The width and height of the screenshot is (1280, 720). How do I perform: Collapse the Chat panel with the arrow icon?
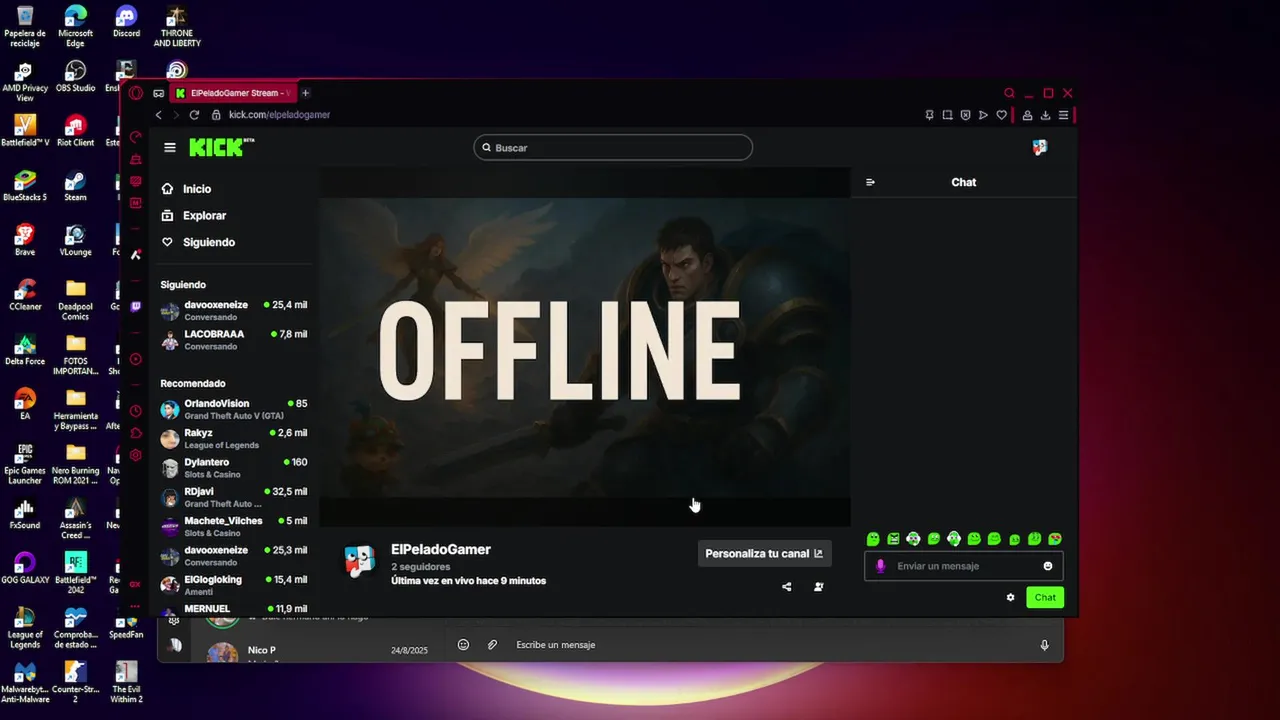click(x=870, y=182)
